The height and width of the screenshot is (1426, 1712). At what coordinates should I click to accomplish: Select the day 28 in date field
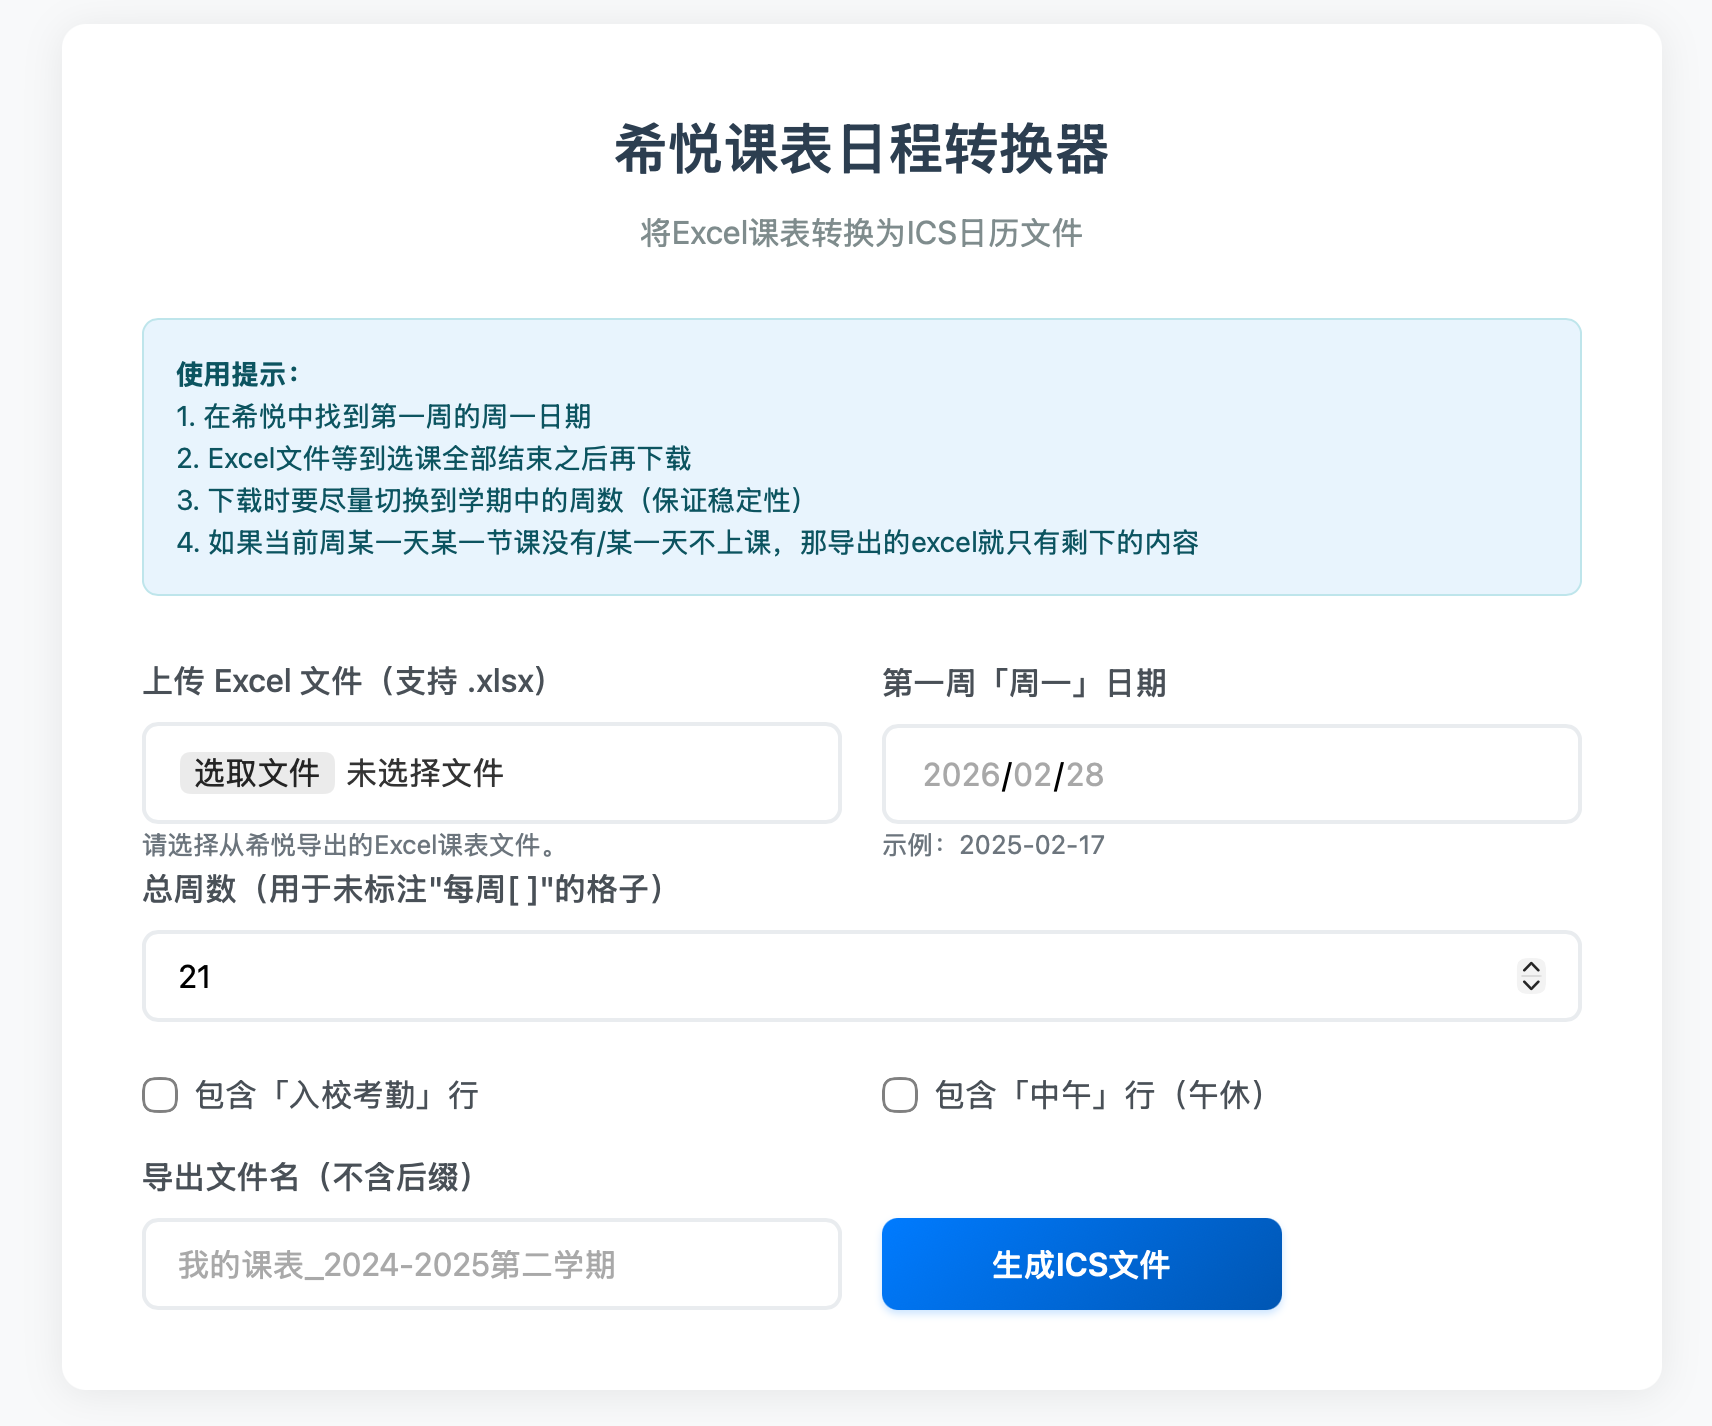pos(1085,775)
